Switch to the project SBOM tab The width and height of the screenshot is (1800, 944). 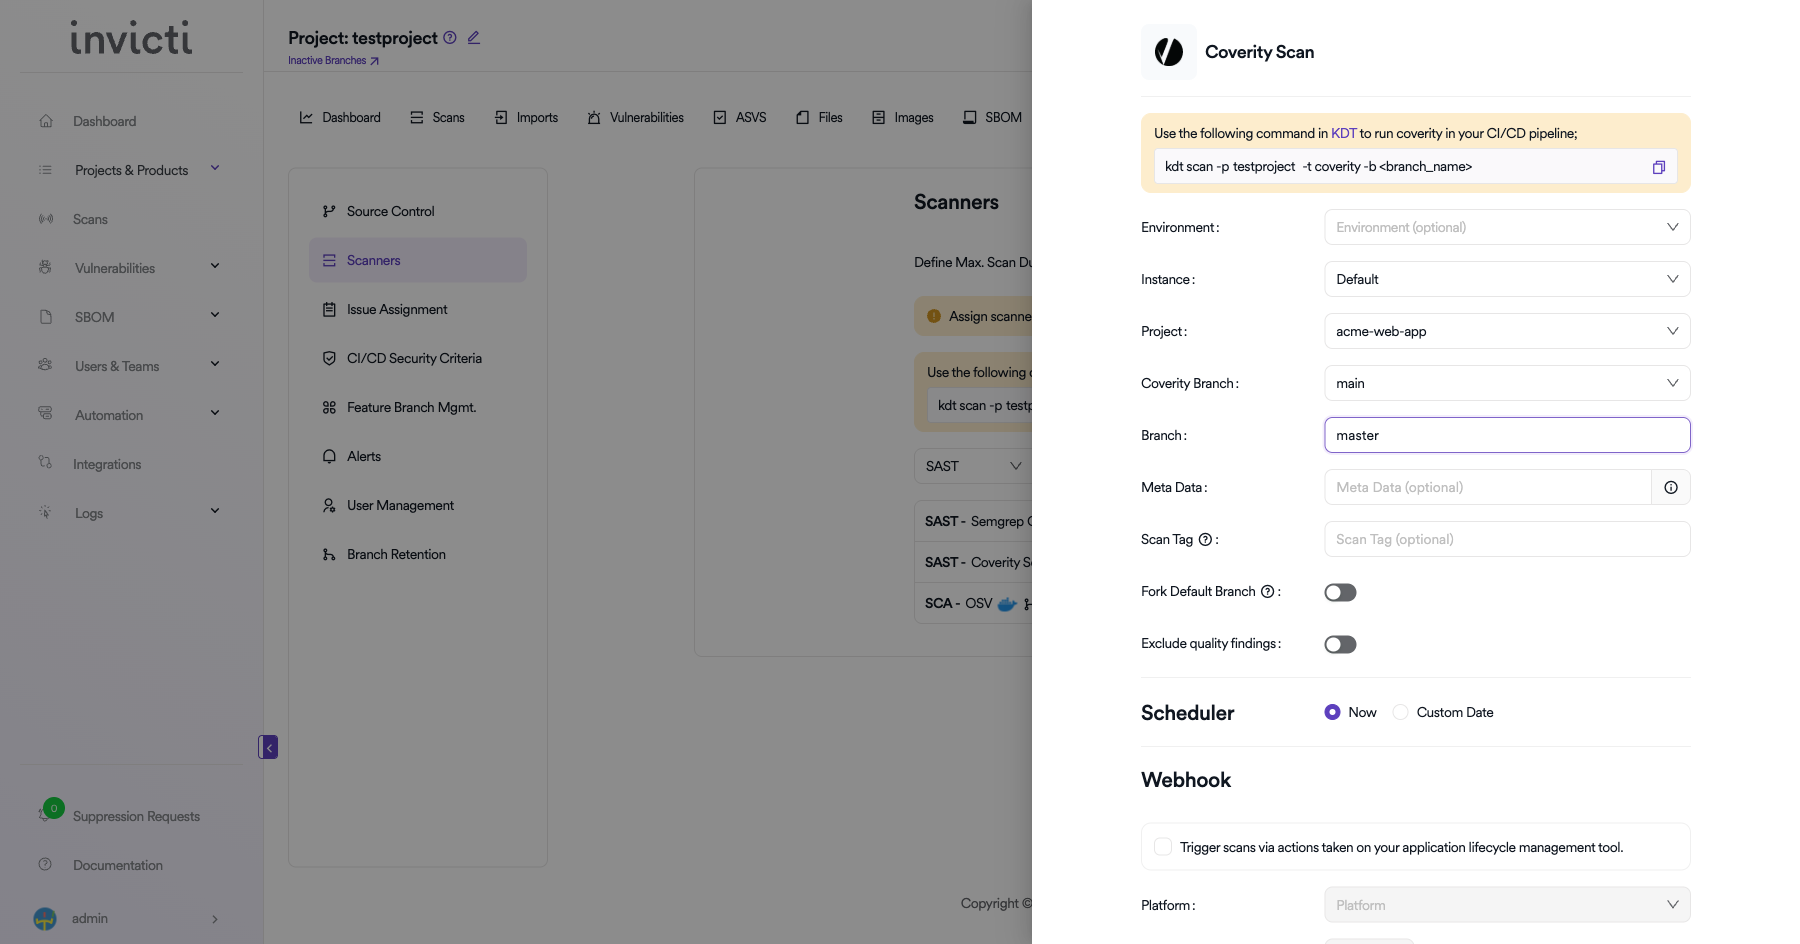[992, 117]
